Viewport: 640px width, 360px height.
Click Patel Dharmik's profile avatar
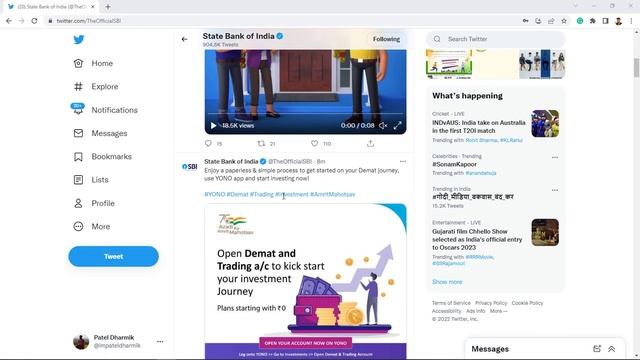coord(81,342)
